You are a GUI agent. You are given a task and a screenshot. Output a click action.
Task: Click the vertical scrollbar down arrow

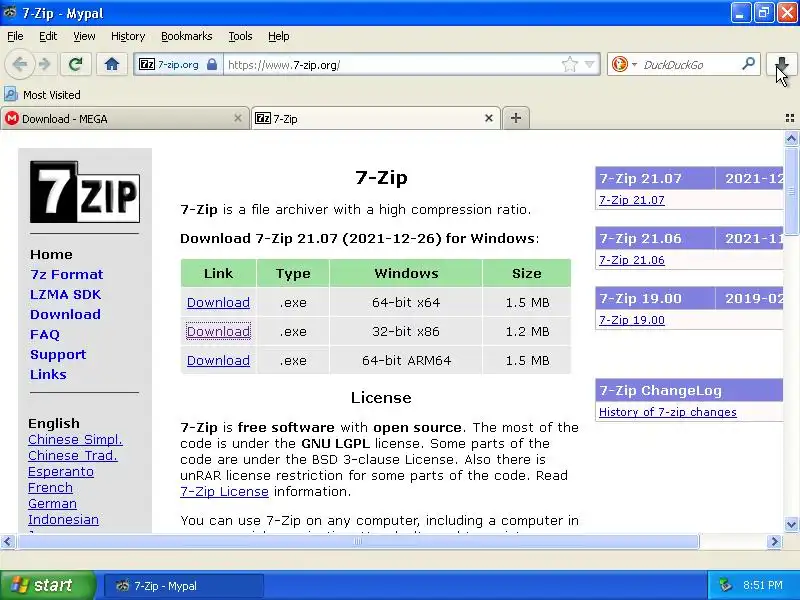click(791, 524)
